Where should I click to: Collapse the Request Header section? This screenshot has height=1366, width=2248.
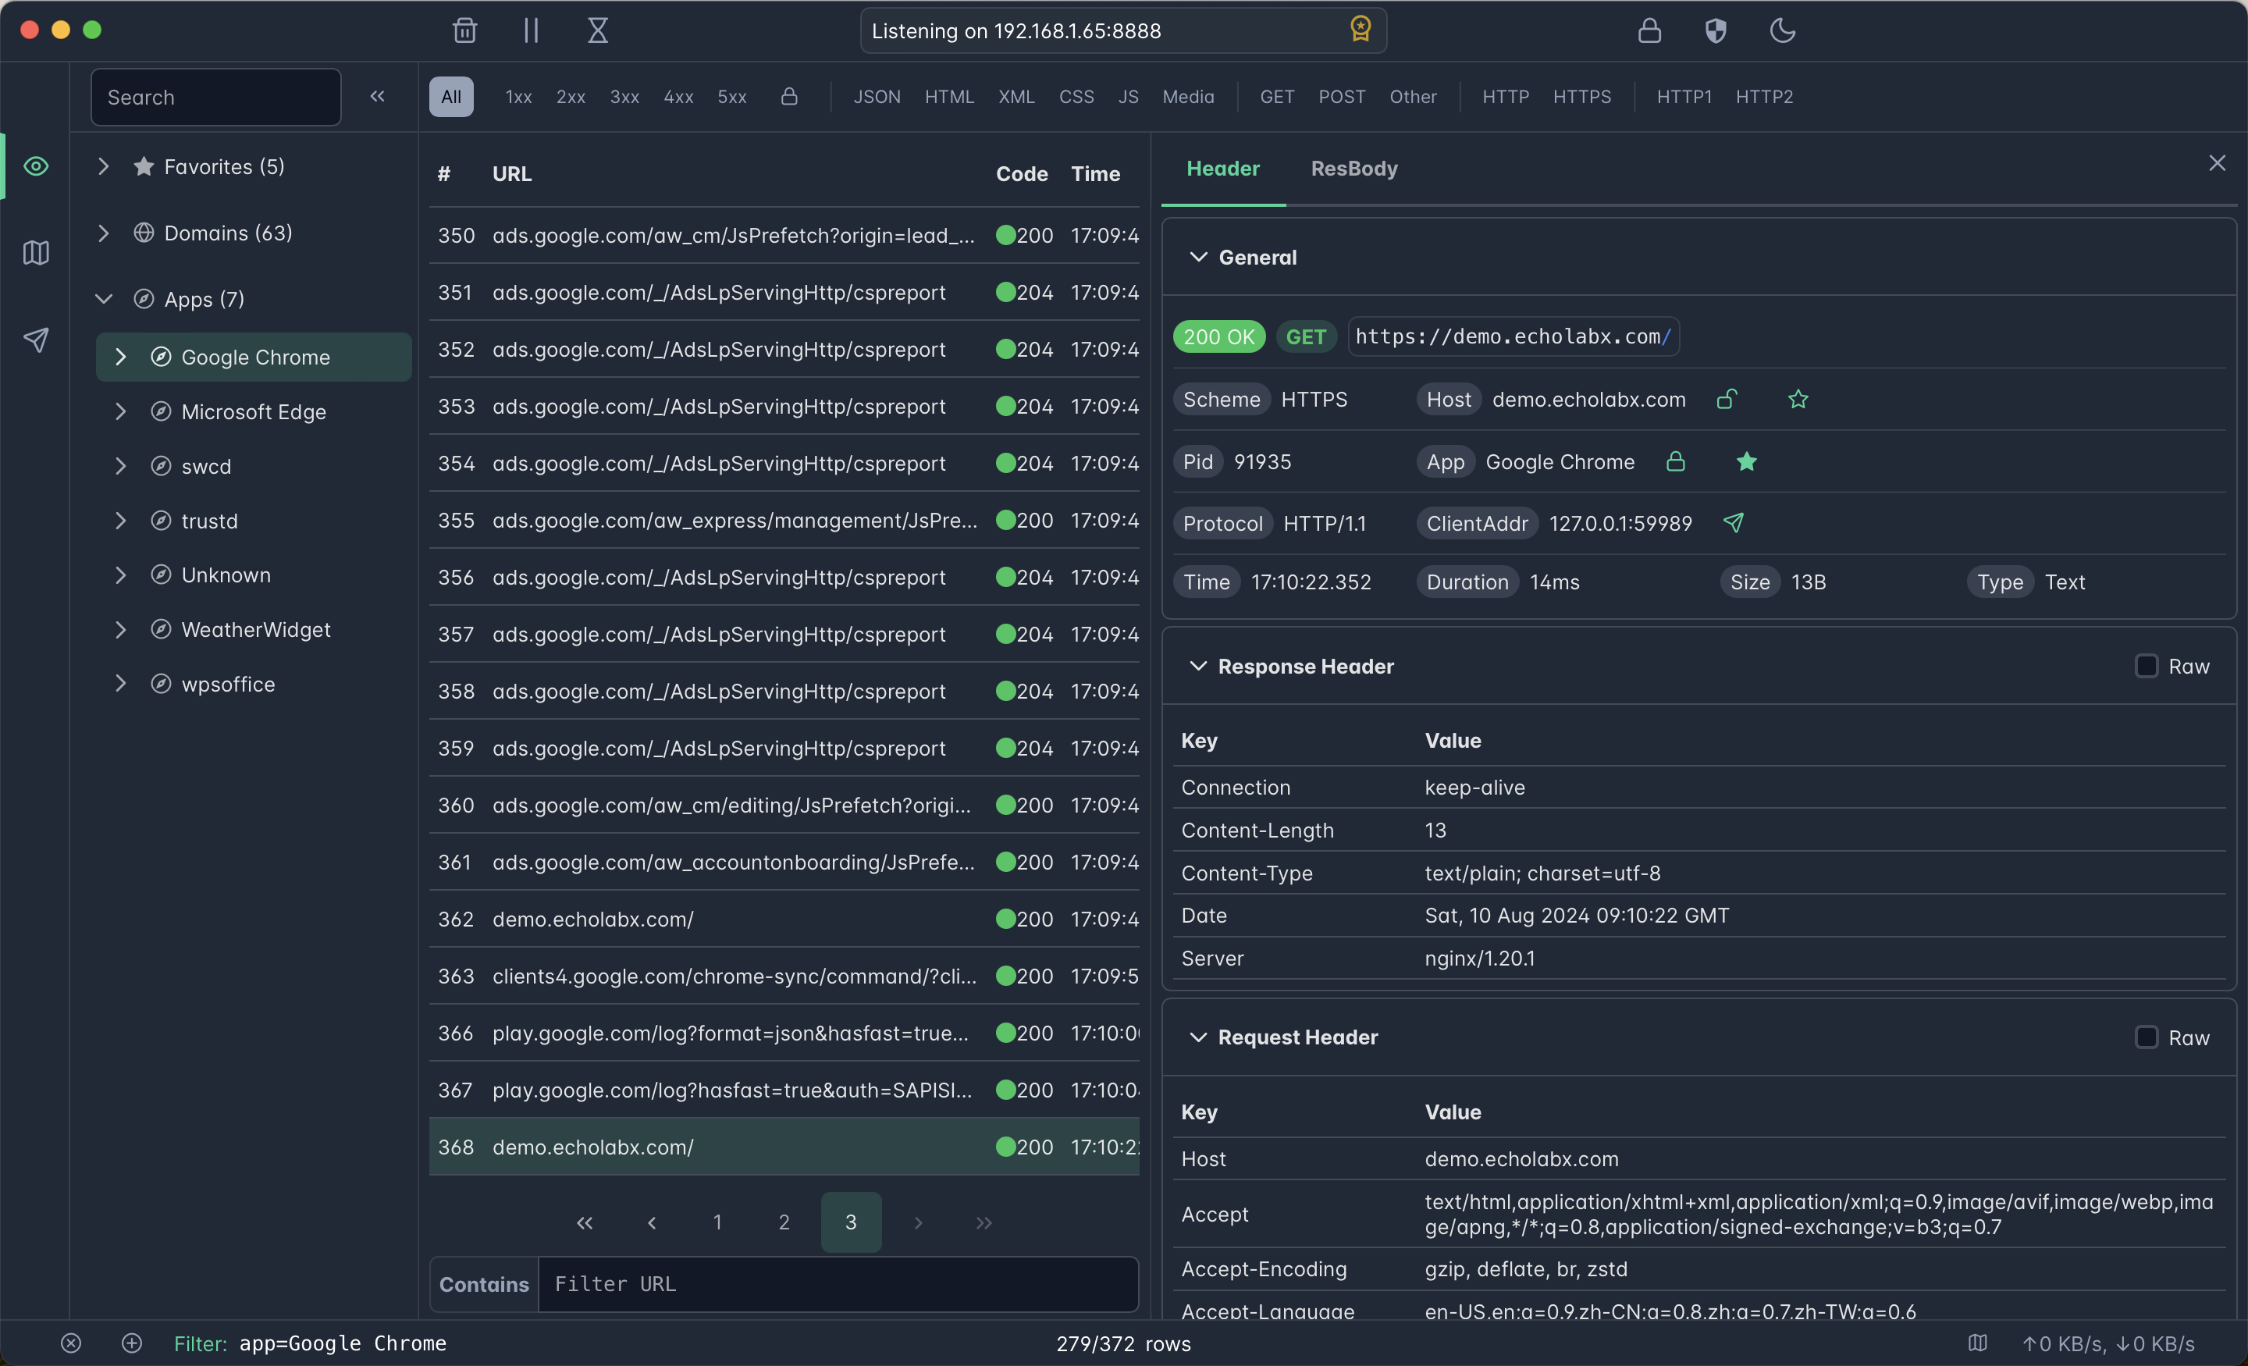click(1198, 1037)
